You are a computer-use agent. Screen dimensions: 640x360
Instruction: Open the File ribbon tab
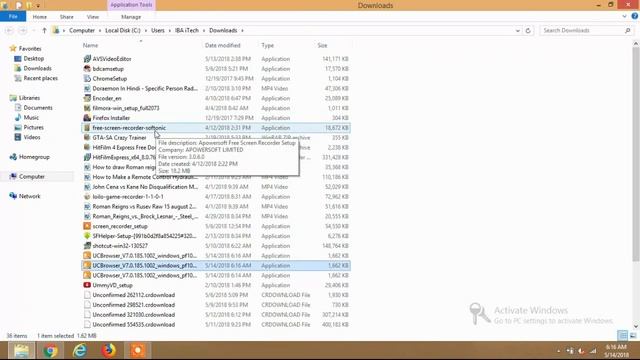tap(13, 17)
